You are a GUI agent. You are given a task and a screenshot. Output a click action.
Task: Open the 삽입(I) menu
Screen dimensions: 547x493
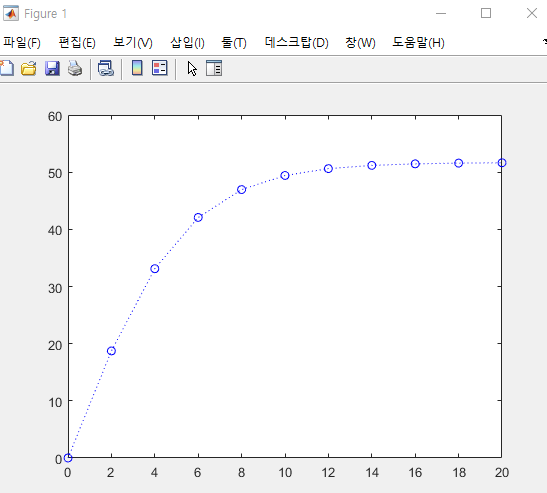click(x=187, y=43)
